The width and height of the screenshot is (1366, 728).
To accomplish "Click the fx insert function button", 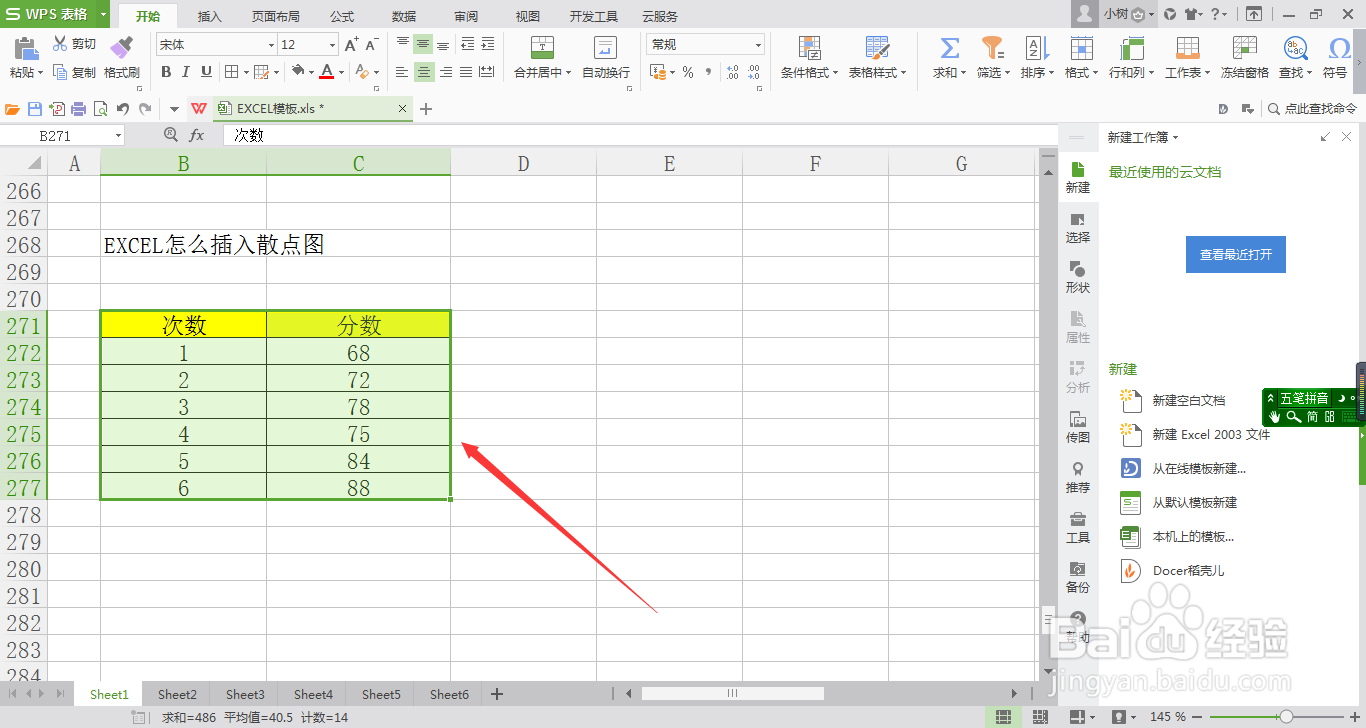I will [197, 135].
